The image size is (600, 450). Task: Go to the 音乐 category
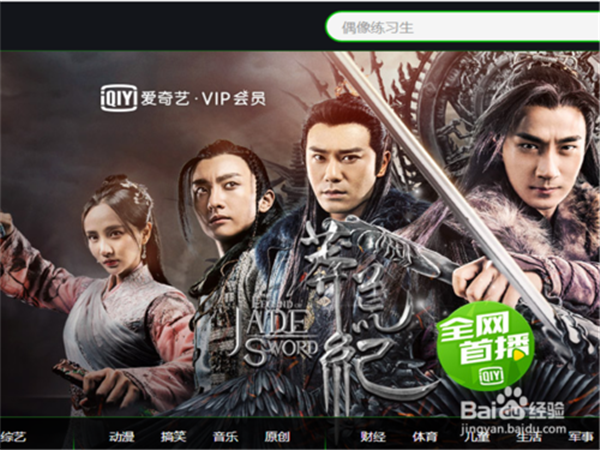(225, 436)
